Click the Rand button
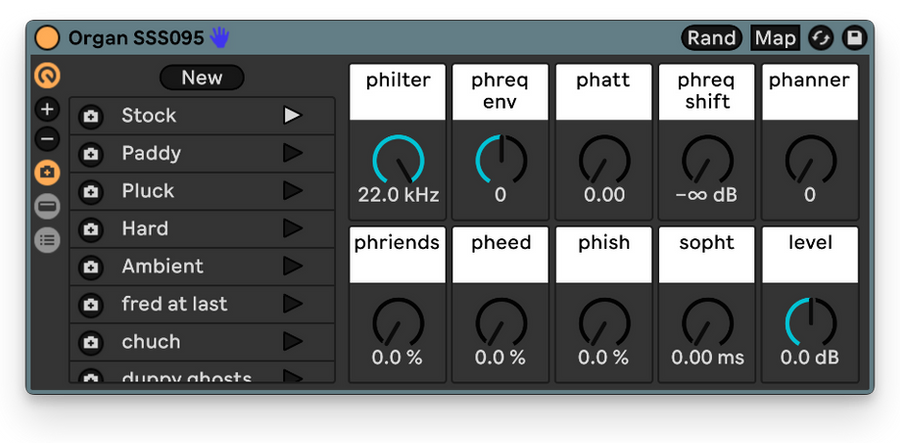The height and width of the screenshot is (443, 900). coord(712,38)
